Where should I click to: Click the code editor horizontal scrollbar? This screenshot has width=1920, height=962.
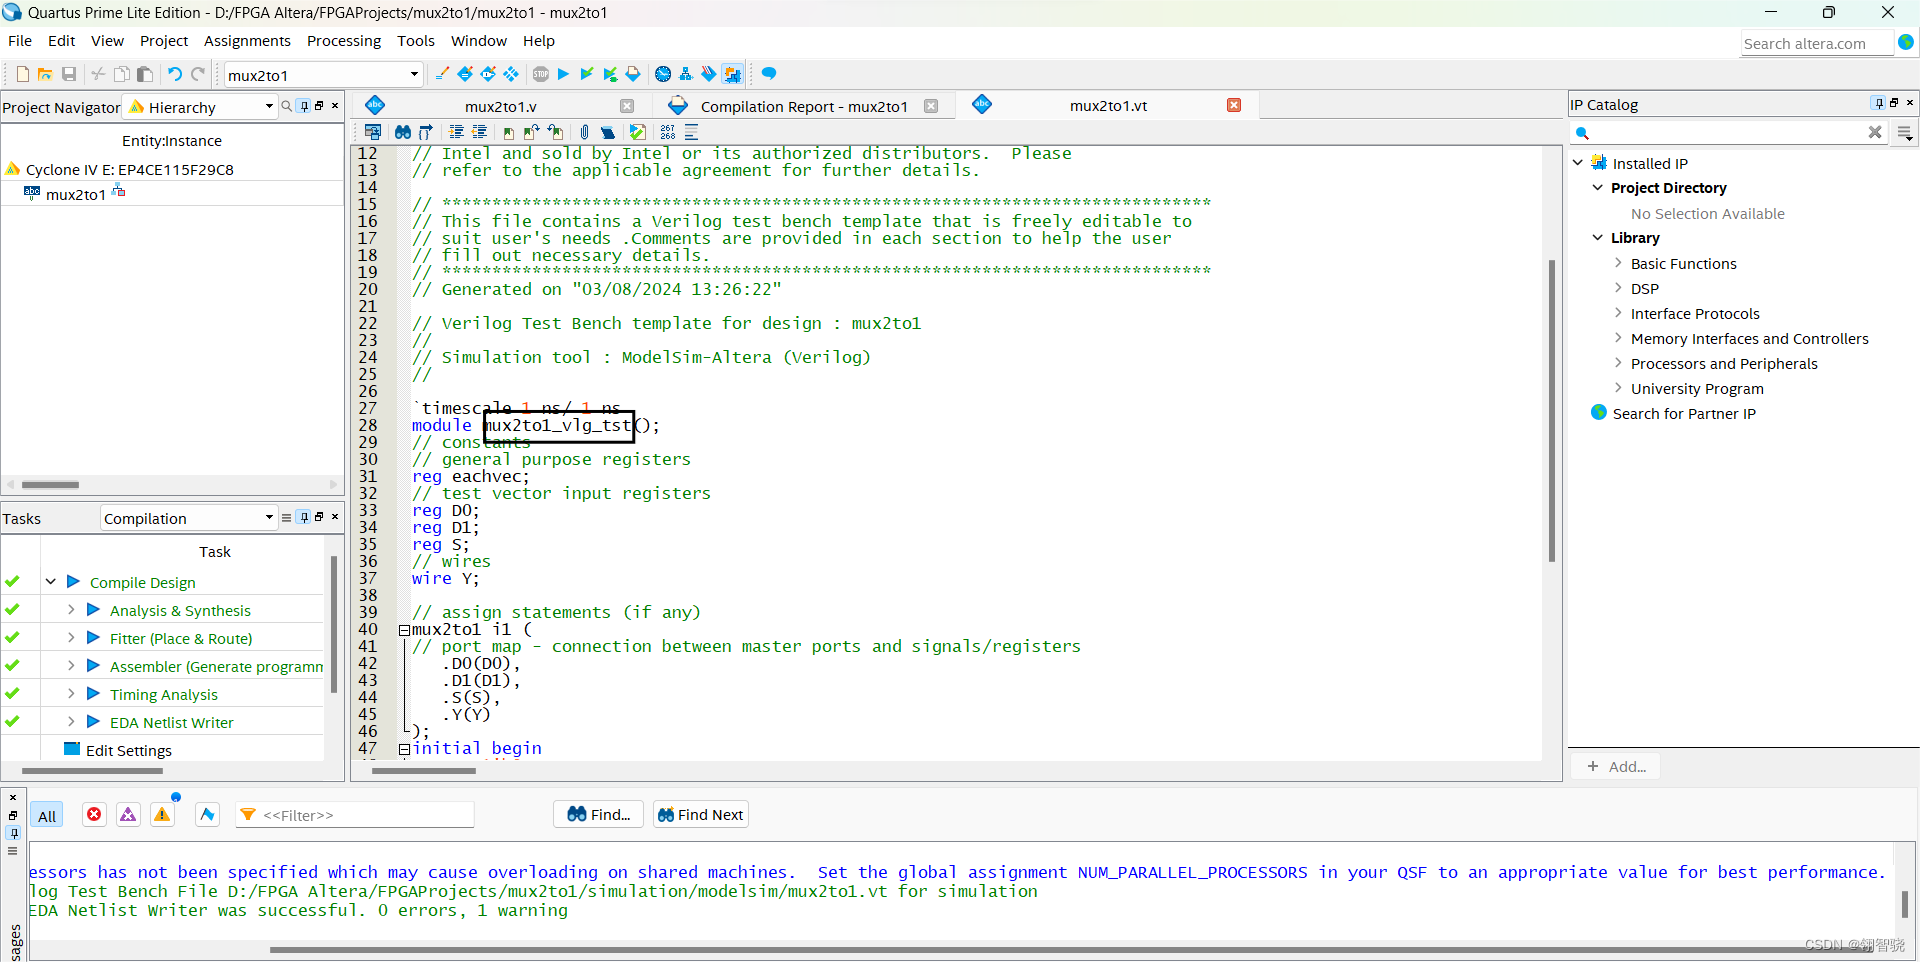(x=424, y=771)
